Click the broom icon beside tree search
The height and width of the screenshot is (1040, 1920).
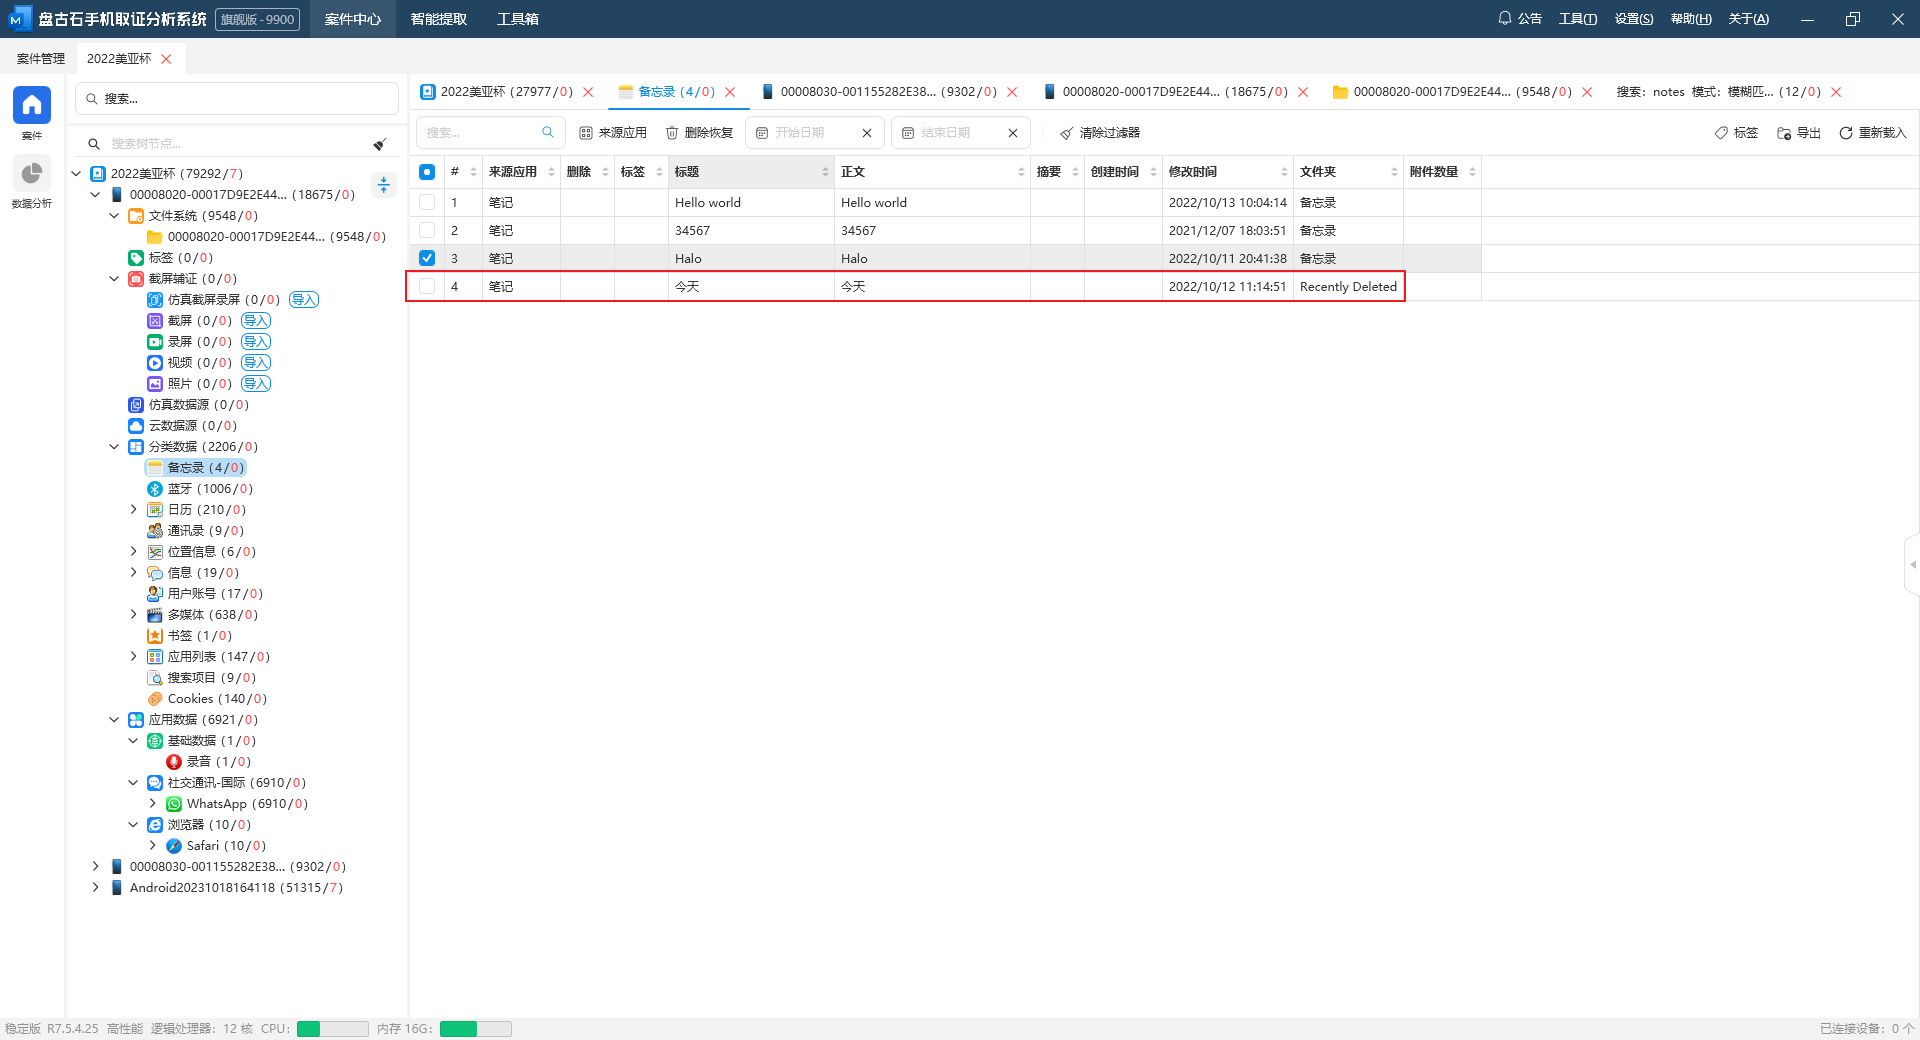[380, 144]
